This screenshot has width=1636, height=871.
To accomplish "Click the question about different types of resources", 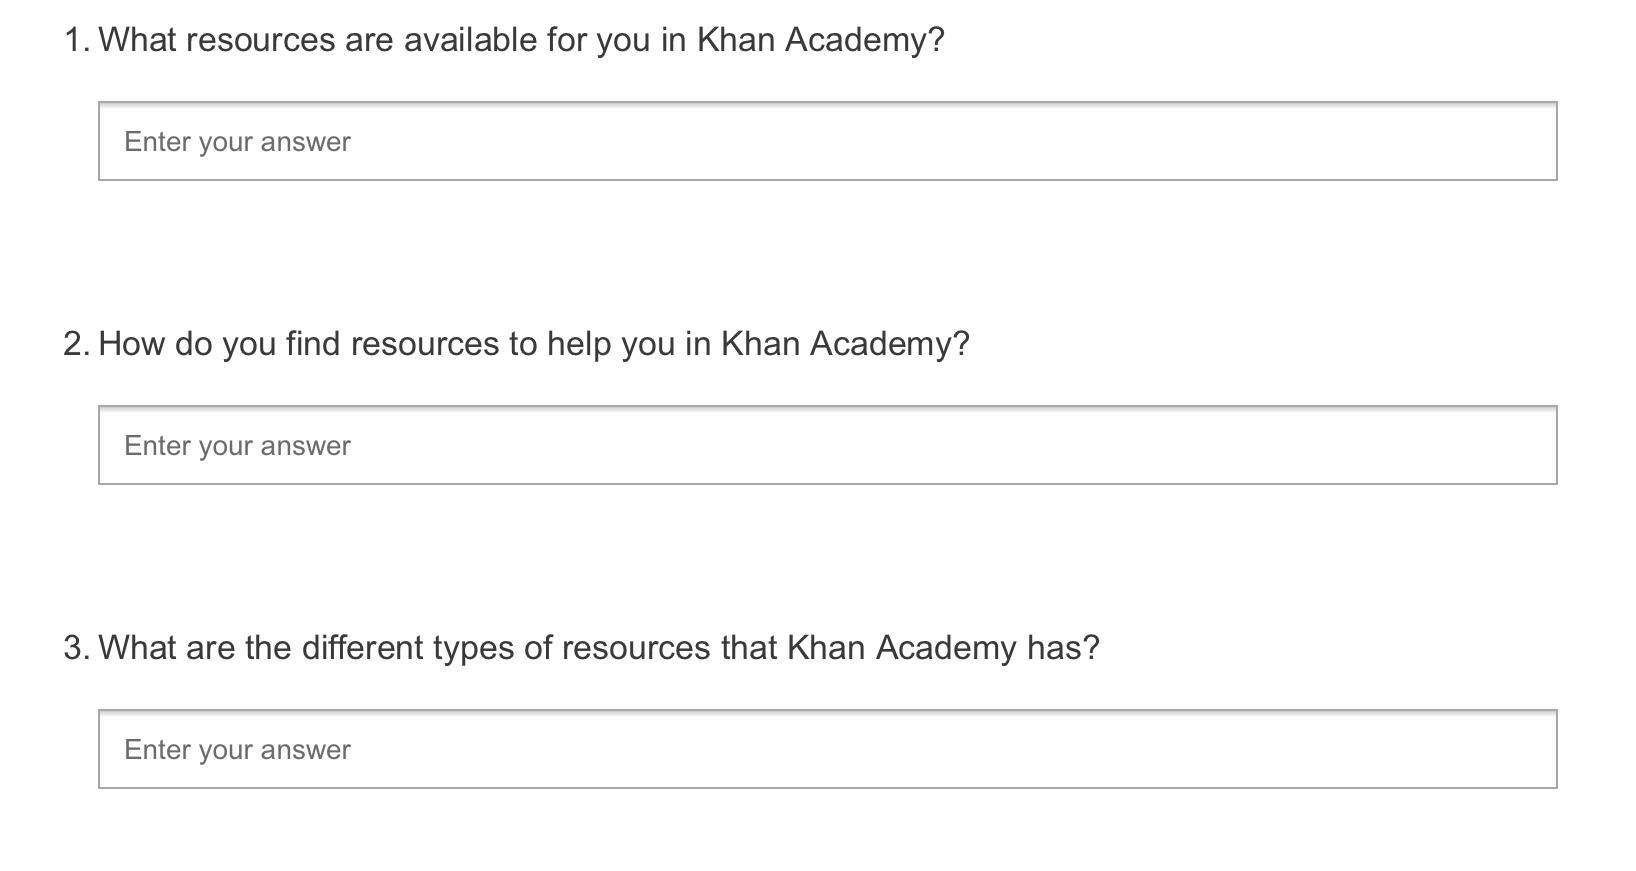I will click(598, 648).
